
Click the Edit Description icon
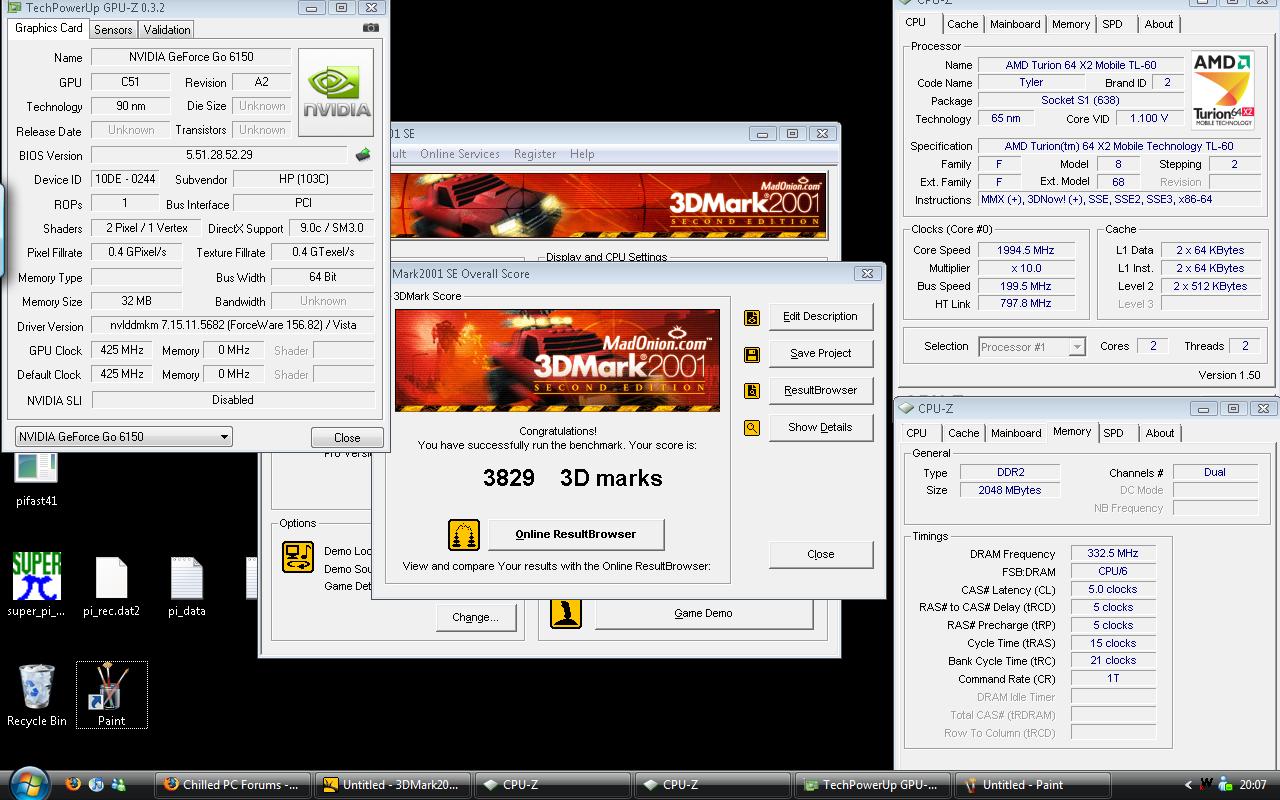point(752,317)
